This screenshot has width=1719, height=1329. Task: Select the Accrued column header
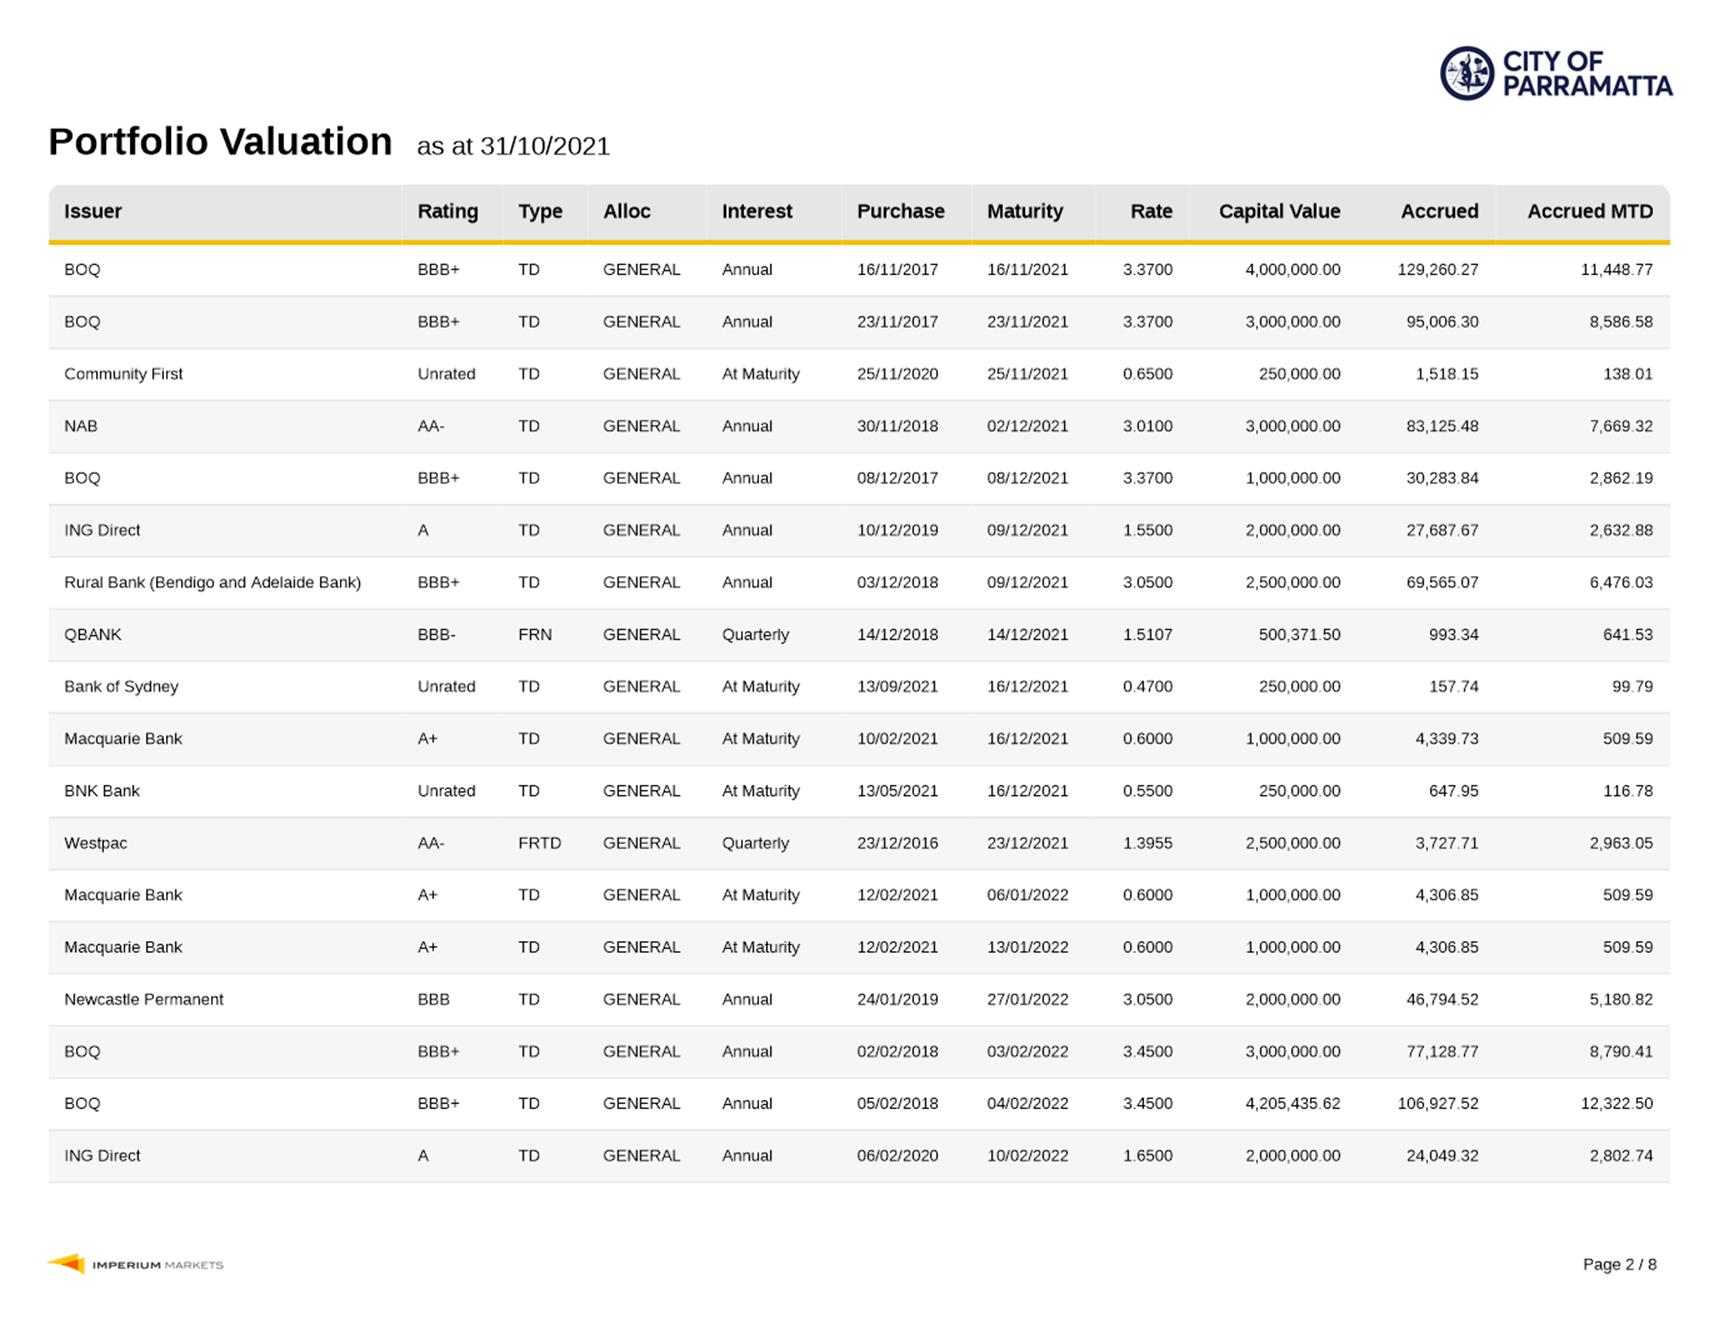[x=1439, y=211]
